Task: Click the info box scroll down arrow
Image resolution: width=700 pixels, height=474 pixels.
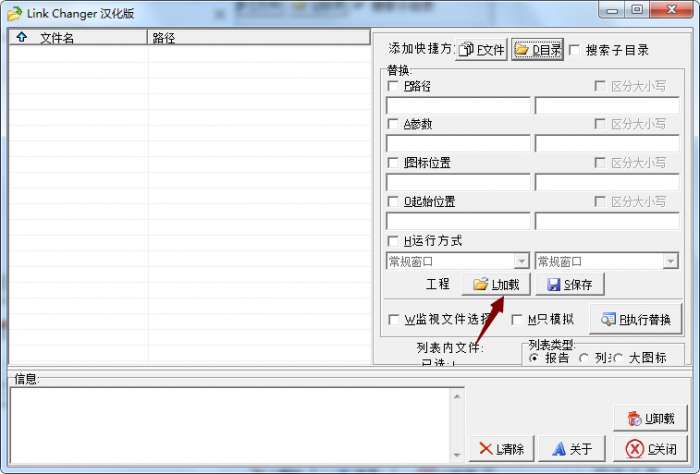Action: 457,455
